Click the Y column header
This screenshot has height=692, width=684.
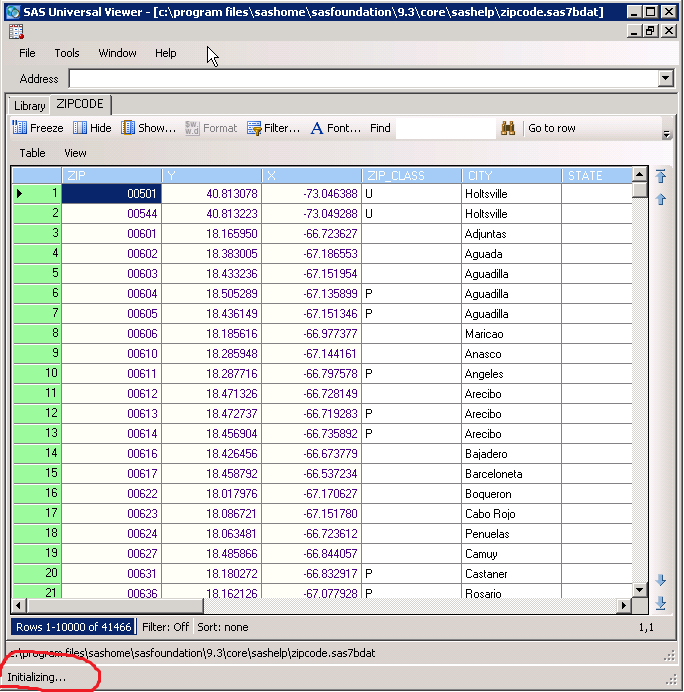point(212,176)
